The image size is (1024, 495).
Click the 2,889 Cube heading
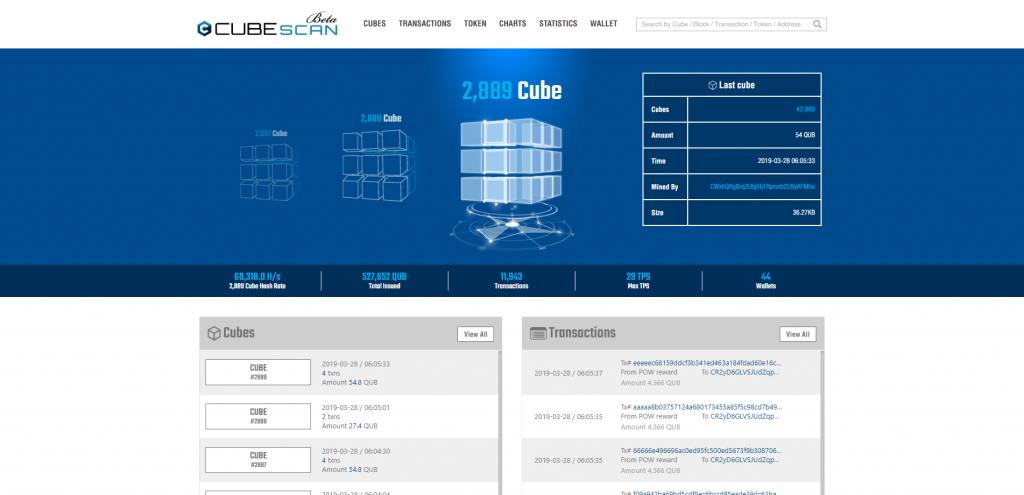[512, 91]
